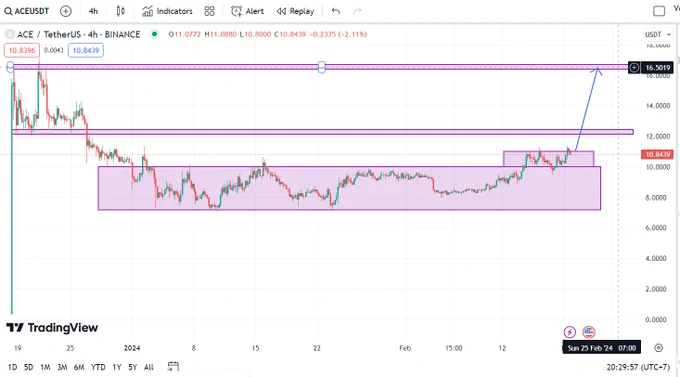Open USDT currency dropdown
The height and width of the screenshot is (377, 680).
(x=657, y=34)
